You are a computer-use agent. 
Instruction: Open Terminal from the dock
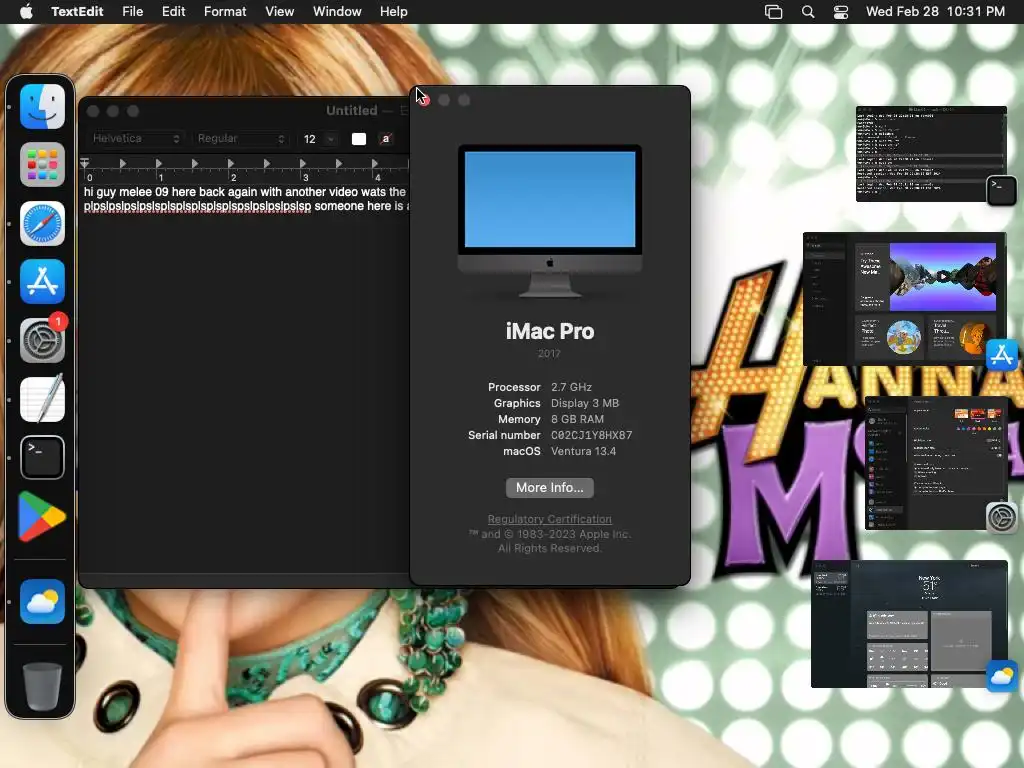[42, 457]
